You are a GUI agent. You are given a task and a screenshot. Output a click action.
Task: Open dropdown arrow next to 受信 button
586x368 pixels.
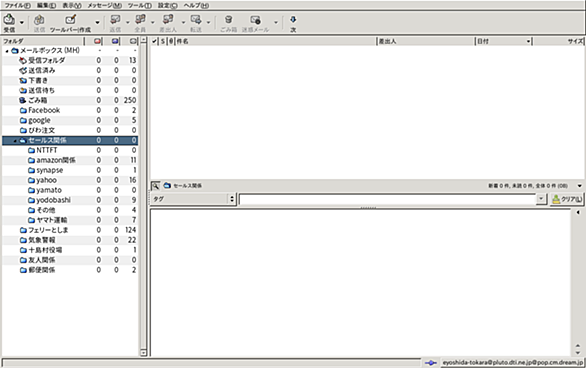22,22
